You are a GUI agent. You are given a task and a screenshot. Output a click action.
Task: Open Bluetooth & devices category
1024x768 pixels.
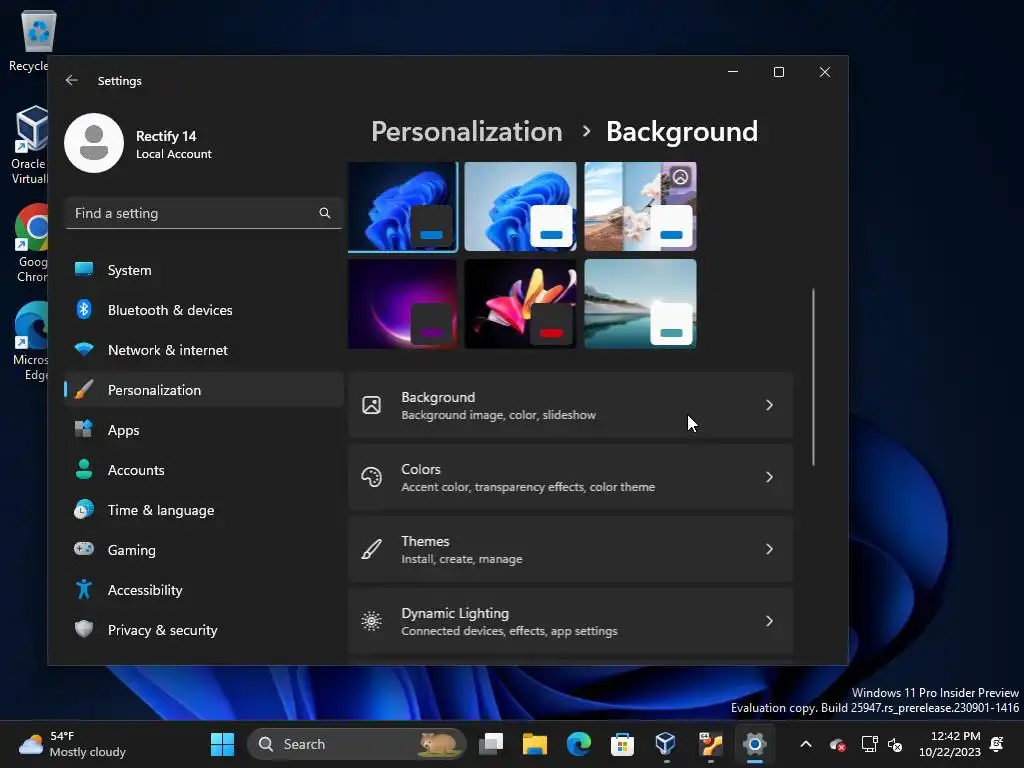[x=204, y=310]
